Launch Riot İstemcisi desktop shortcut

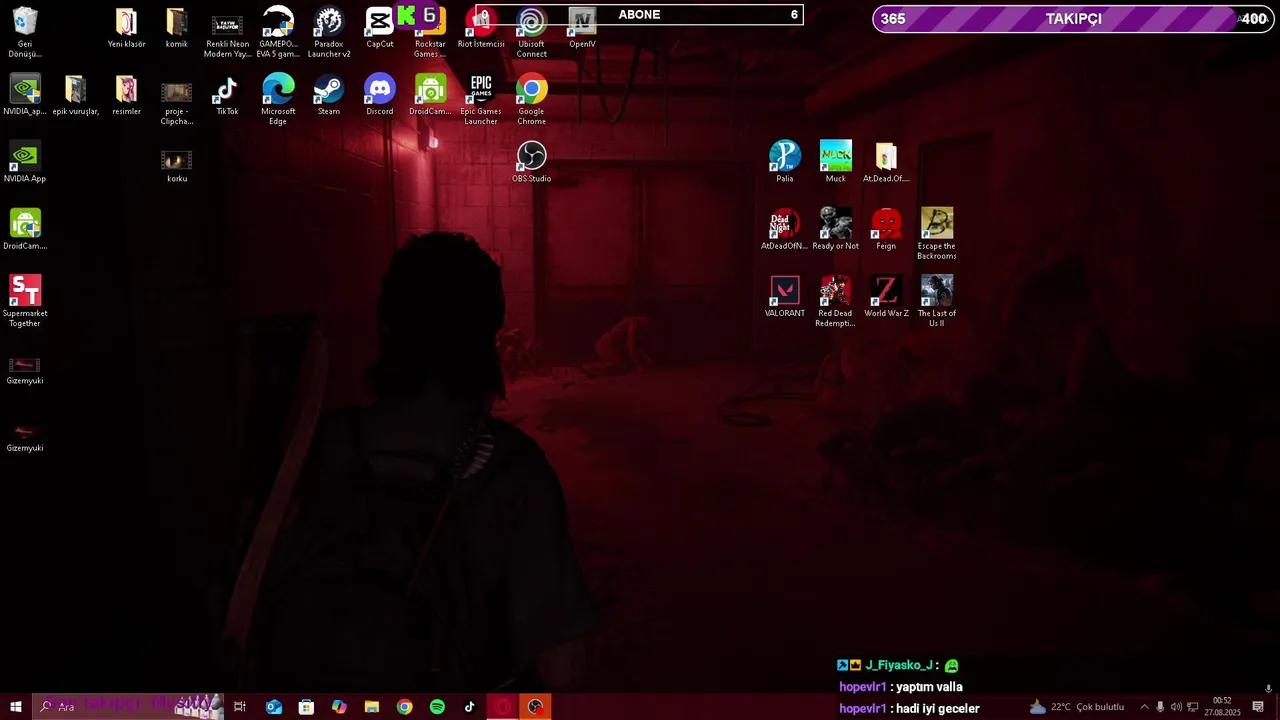point(481,27)
